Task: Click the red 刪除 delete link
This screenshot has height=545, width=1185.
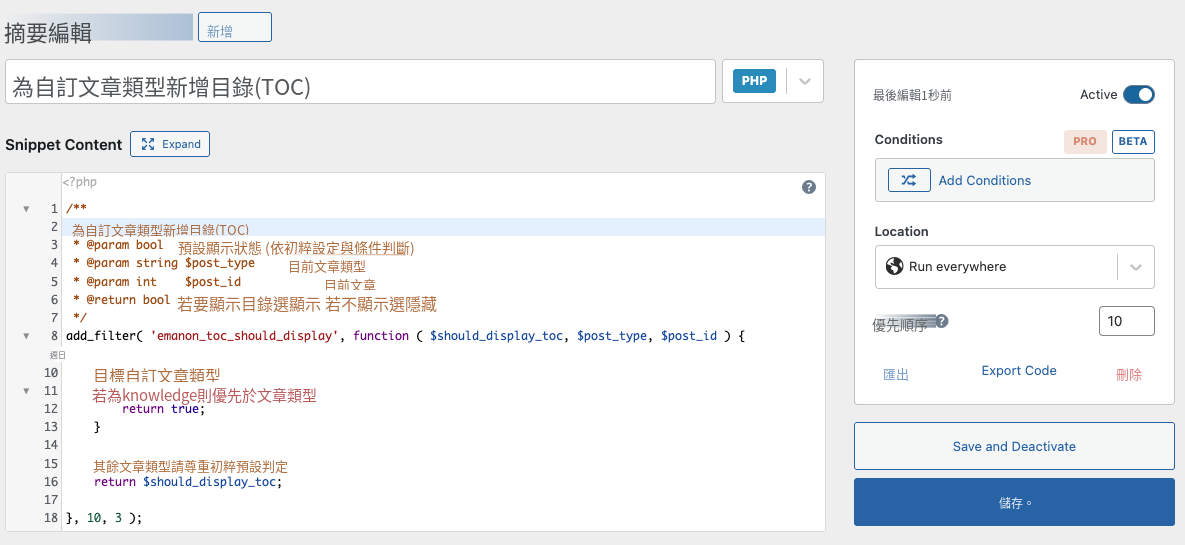Action: point(1128,374)
